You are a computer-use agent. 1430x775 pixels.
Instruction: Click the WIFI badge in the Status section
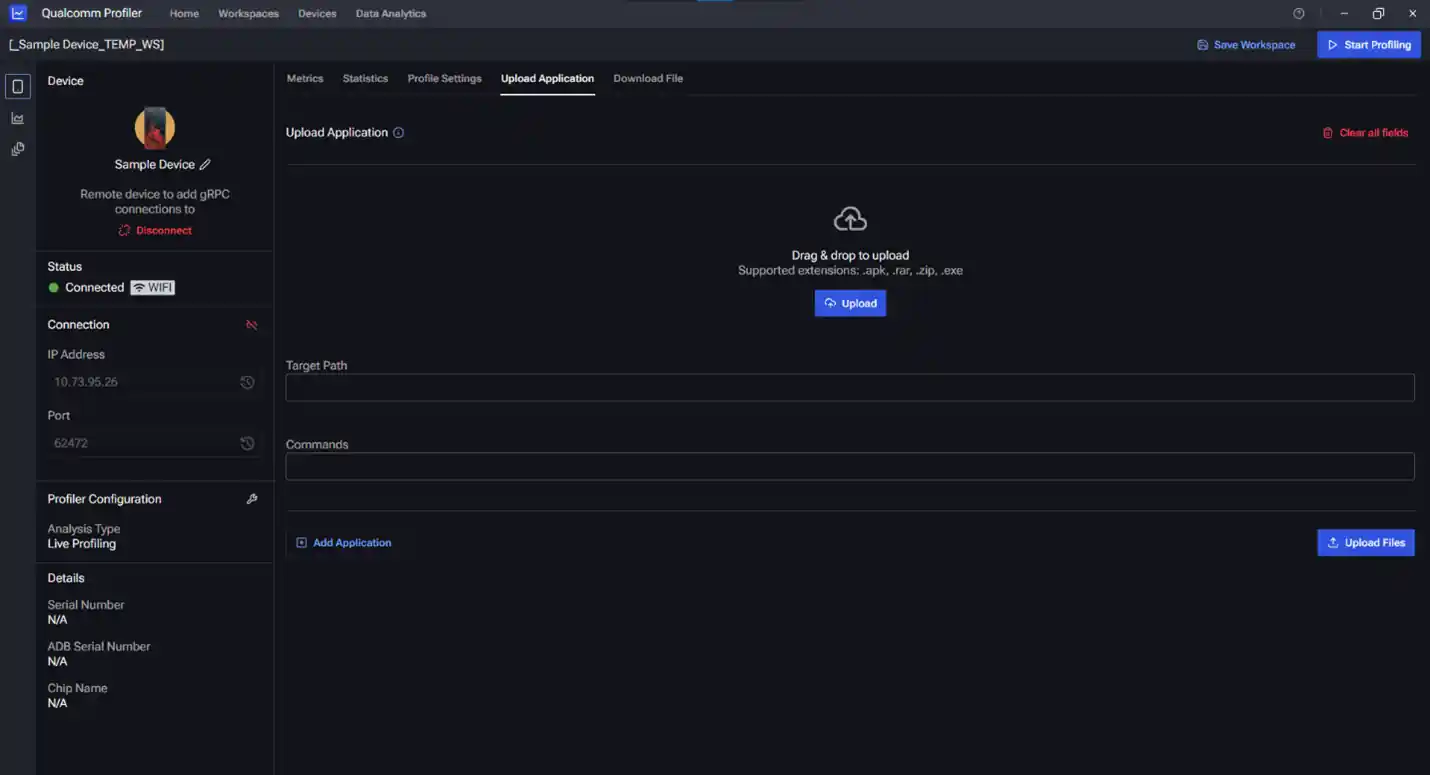(x=152, y=287)
